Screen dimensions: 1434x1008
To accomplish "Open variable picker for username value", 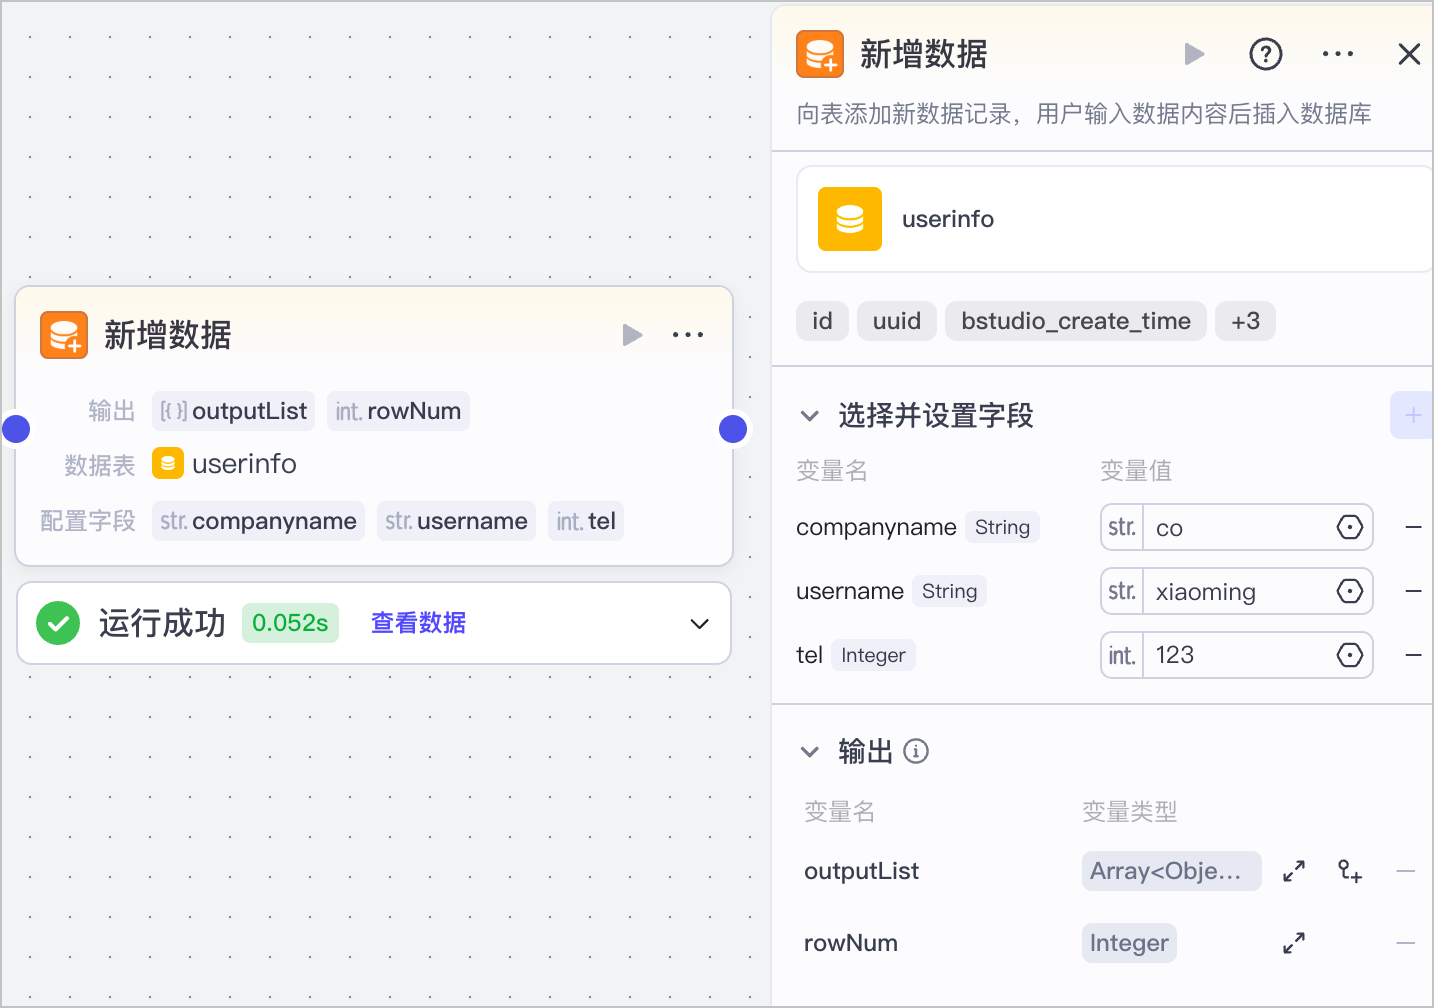I will 1350,591.
